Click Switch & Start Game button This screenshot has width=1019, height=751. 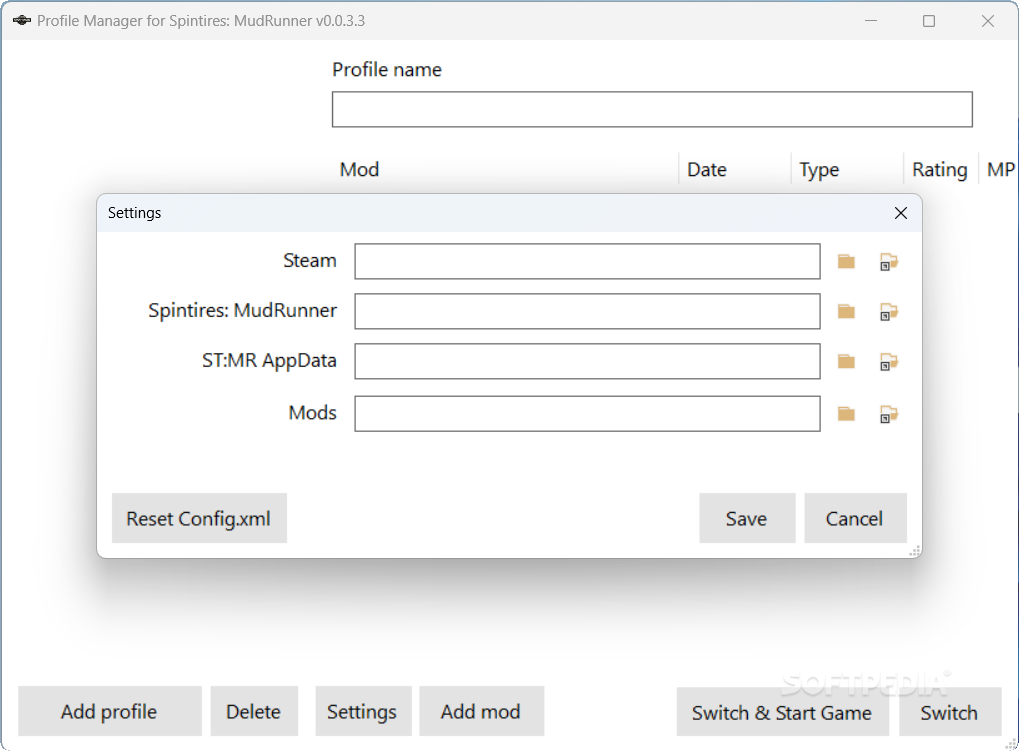782,712
